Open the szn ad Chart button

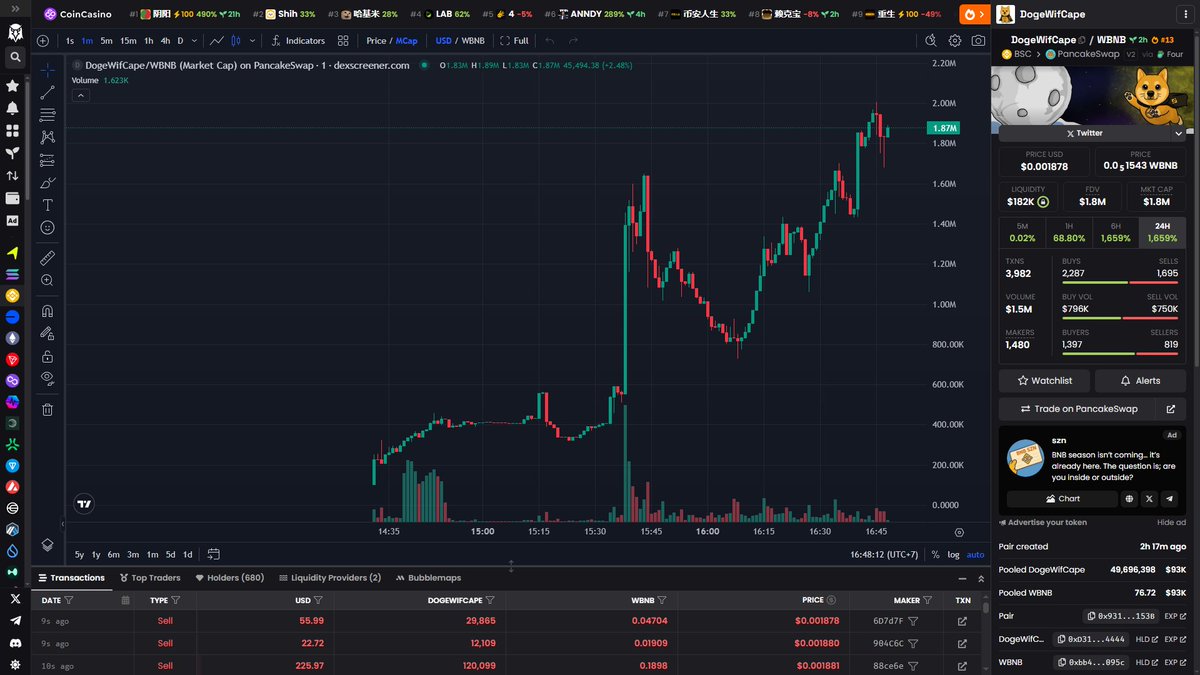point(1063,498)
